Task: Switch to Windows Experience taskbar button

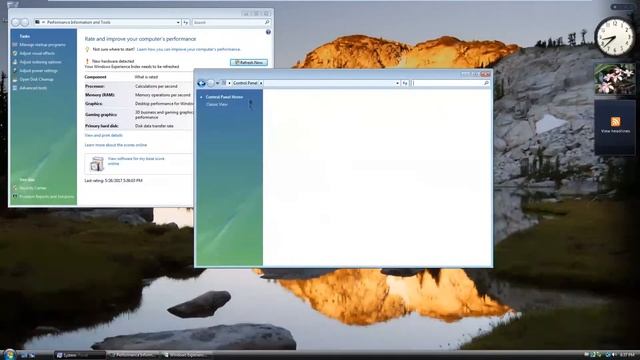Action: click(x=188, y=355)
